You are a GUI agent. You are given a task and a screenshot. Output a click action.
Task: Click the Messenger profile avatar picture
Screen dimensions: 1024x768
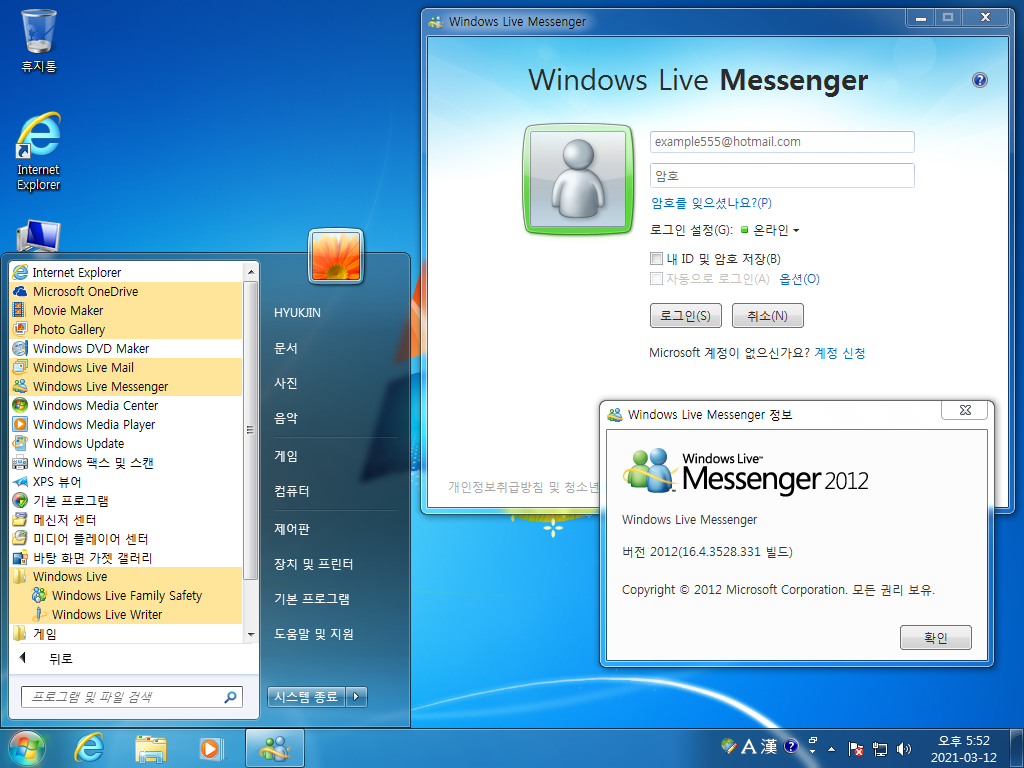click(579, 178)
